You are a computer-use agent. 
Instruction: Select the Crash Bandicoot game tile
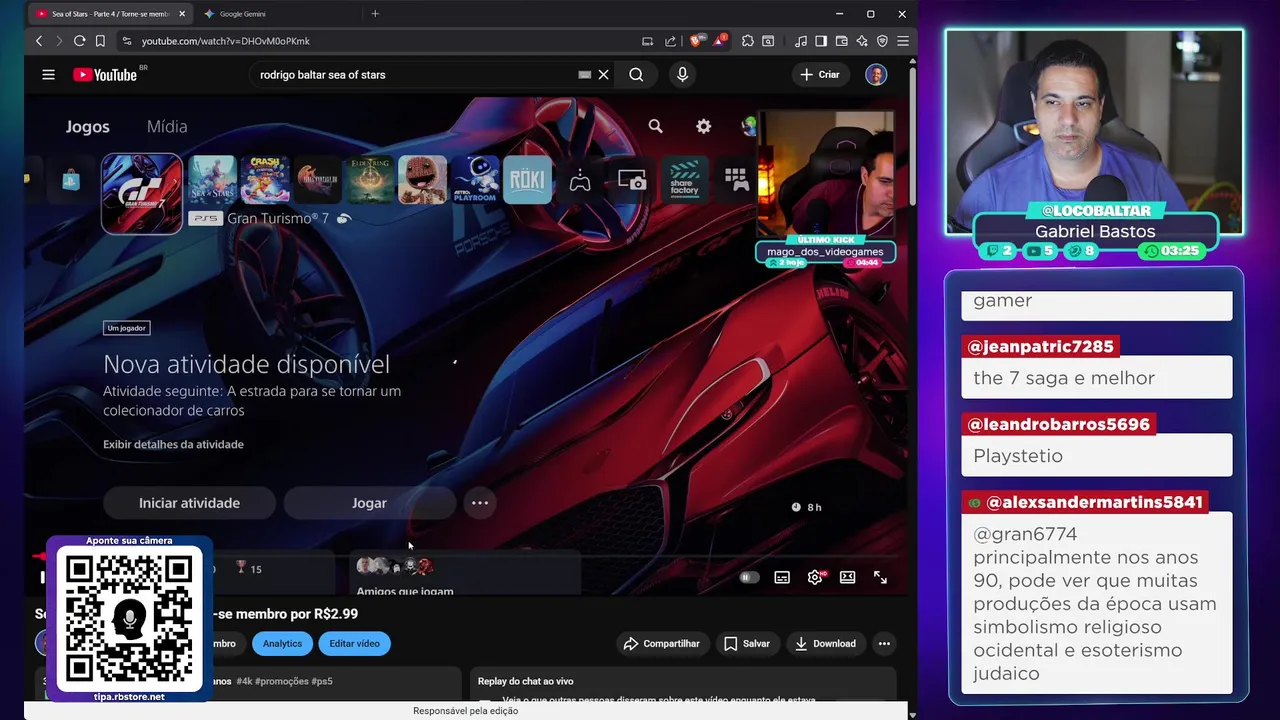265,180
